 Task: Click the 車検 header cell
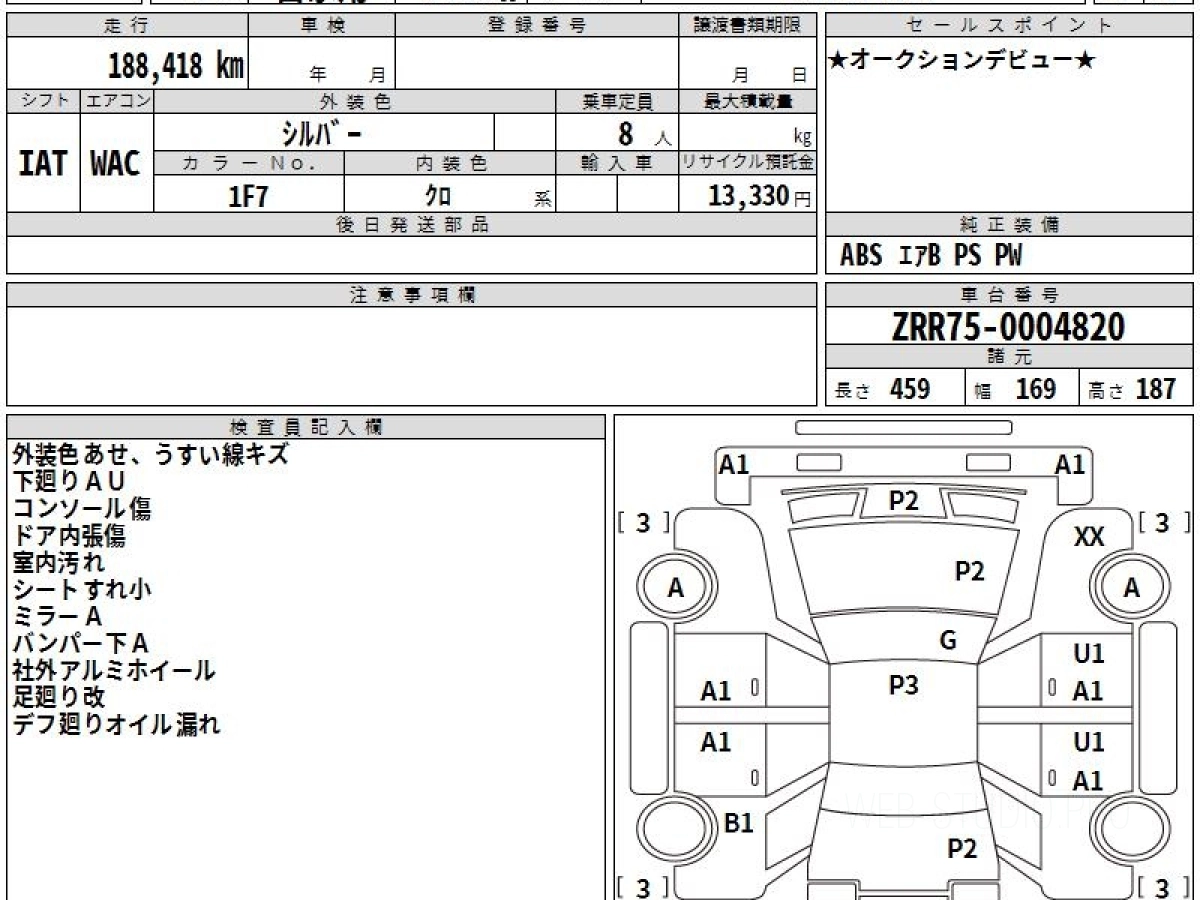(x=321, y=26)
